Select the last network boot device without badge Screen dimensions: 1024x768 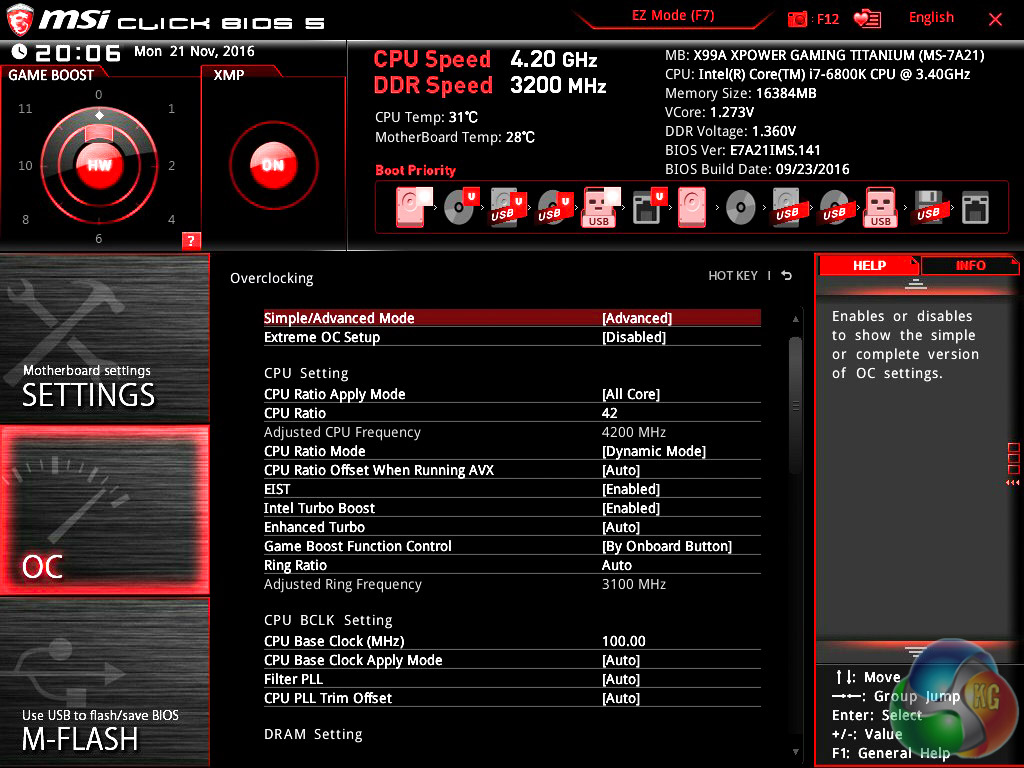pos(975,208)
